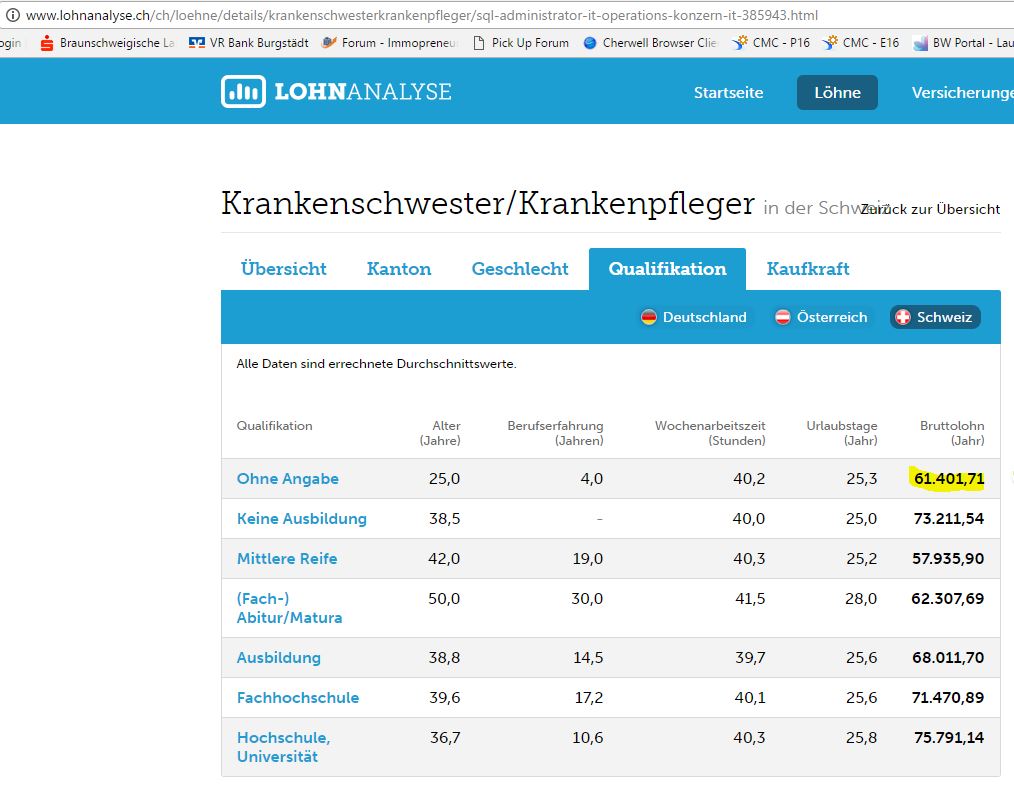The height and width of the screenshot is (796, 1014).
Task: Open the Hochschule, Universität link
Action: (283, 747)
